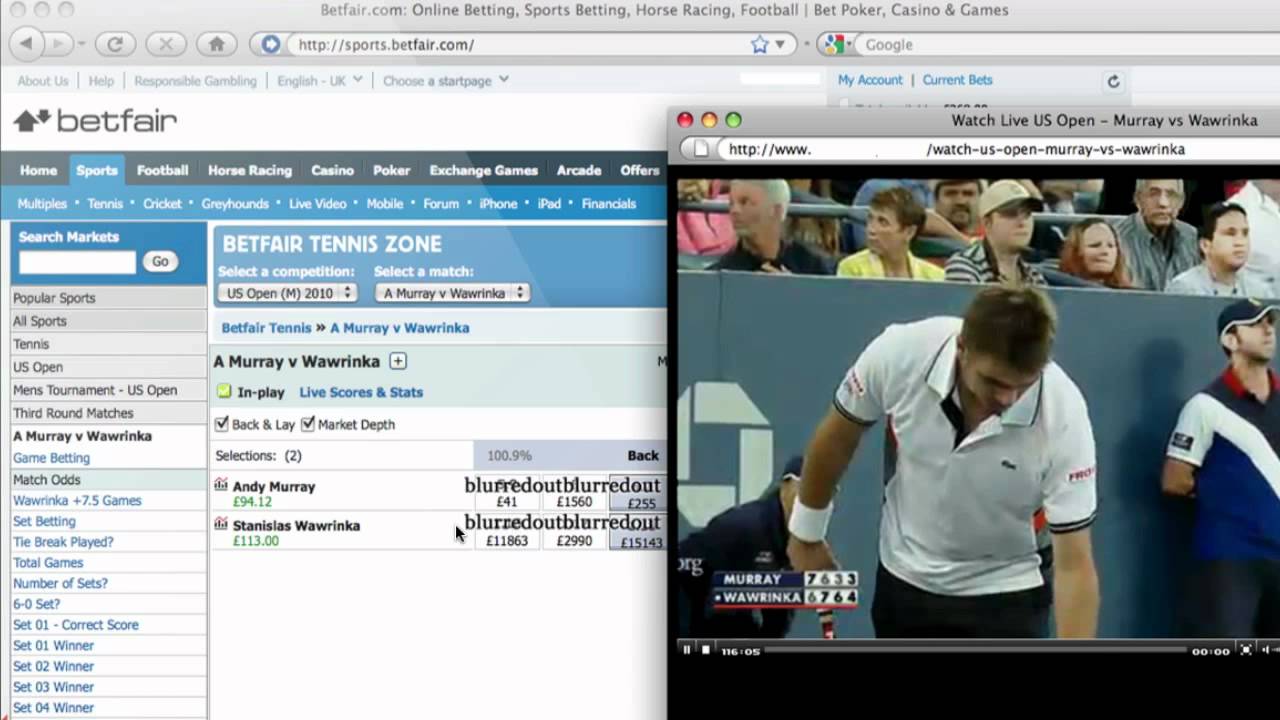Open the bookmark star dropdown arrow
This screenshot has height=720, width=1280.
[780, 44]
